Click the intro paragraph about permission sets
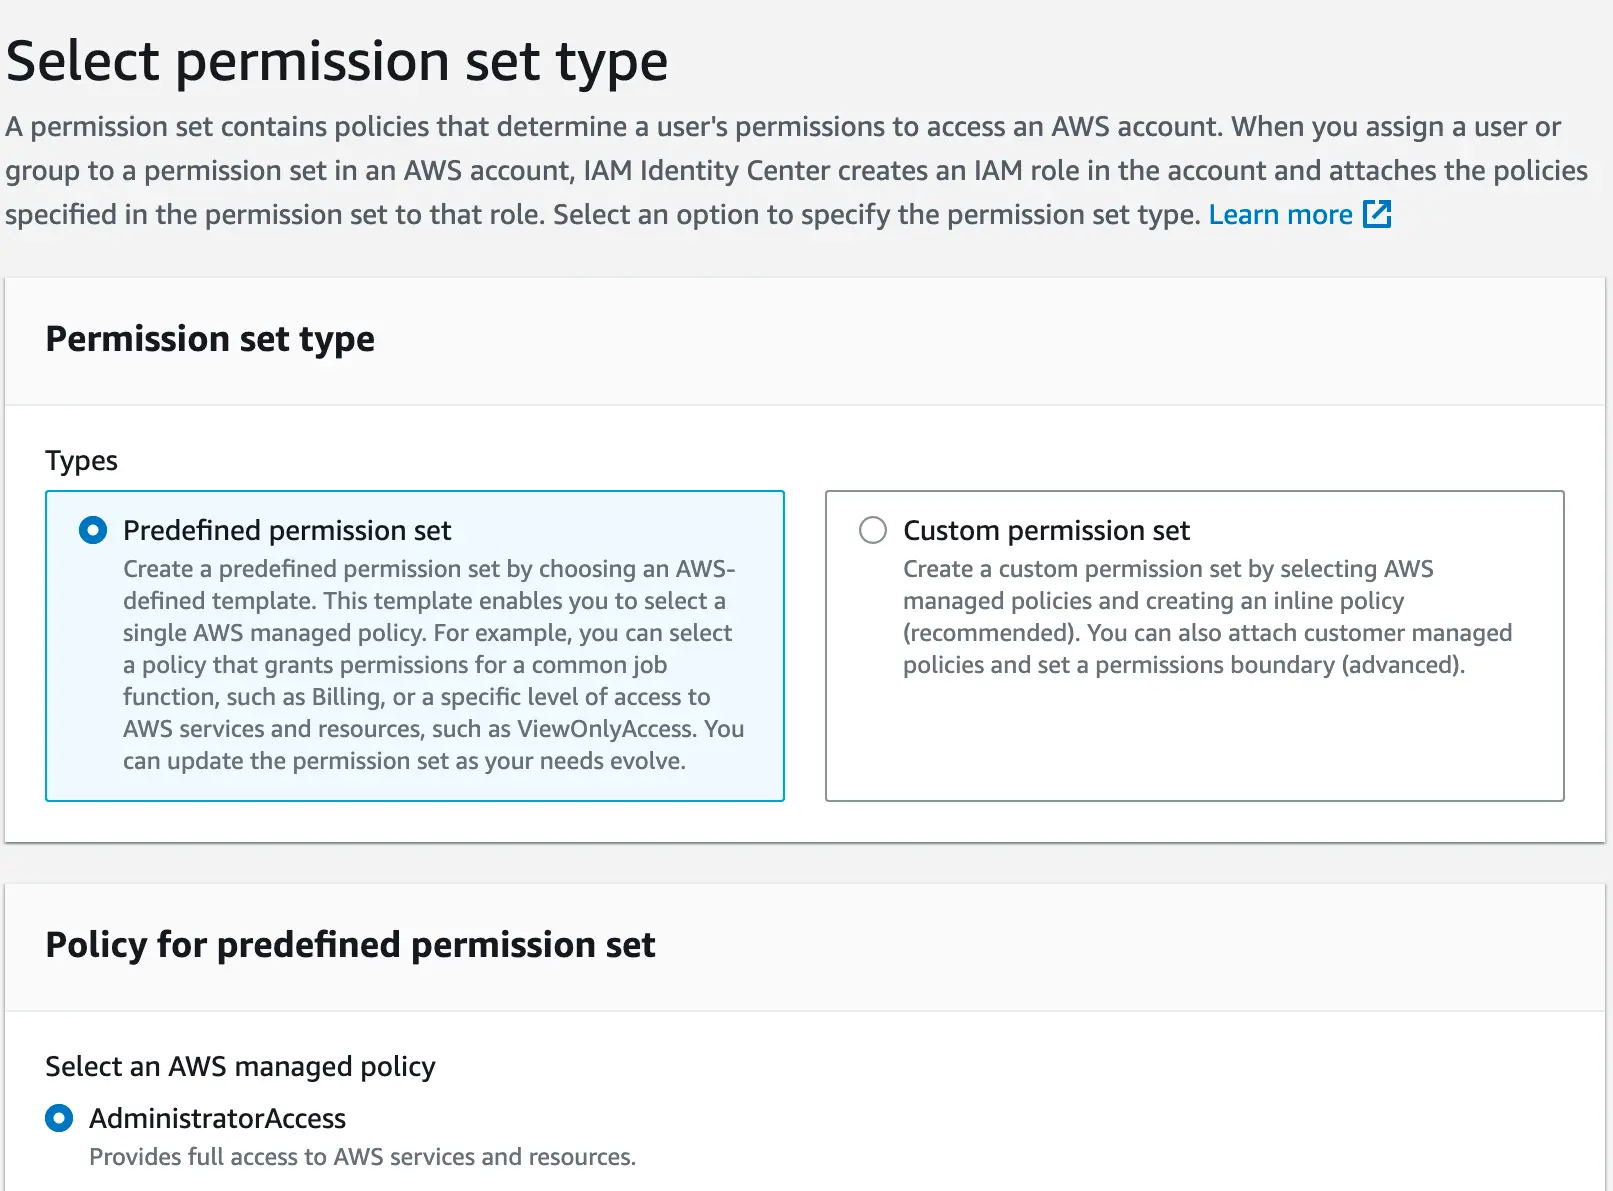 780,170
